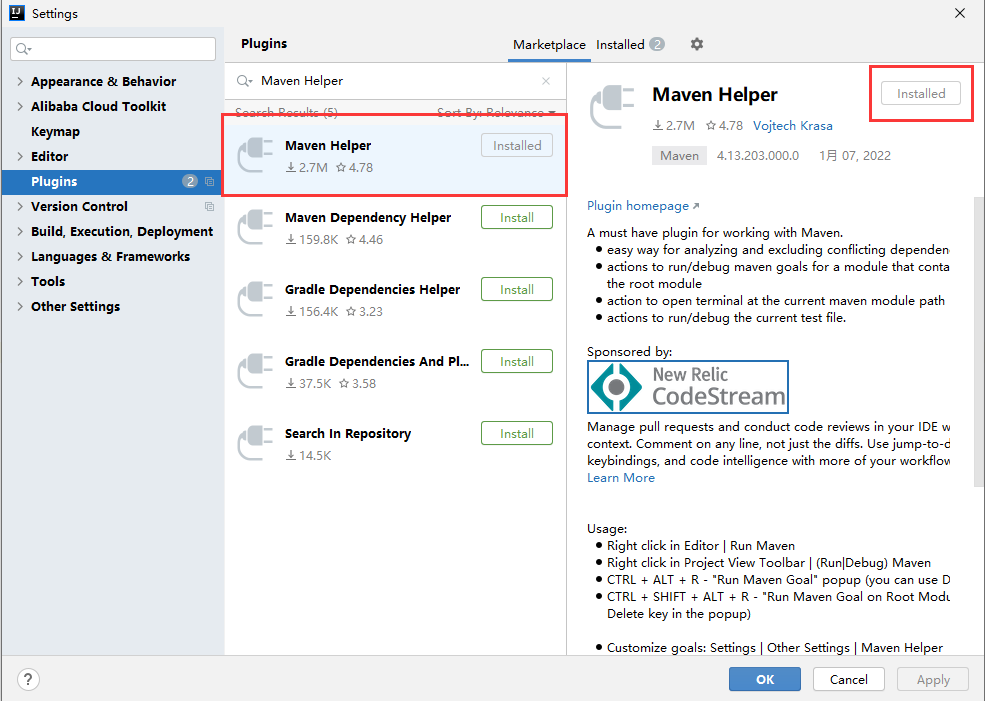Click Installed button in detail header
This screenshot has height=701, width=985.
coord(921,94)
